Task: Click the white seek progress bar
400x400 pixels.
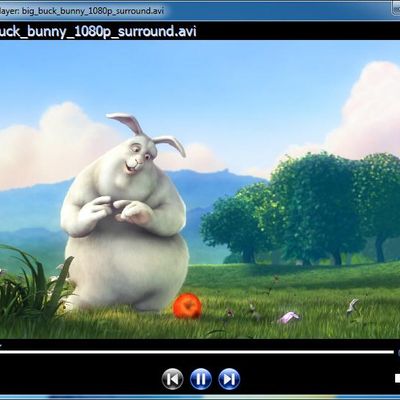Action: pyautogui.click(x=197, y=352)
